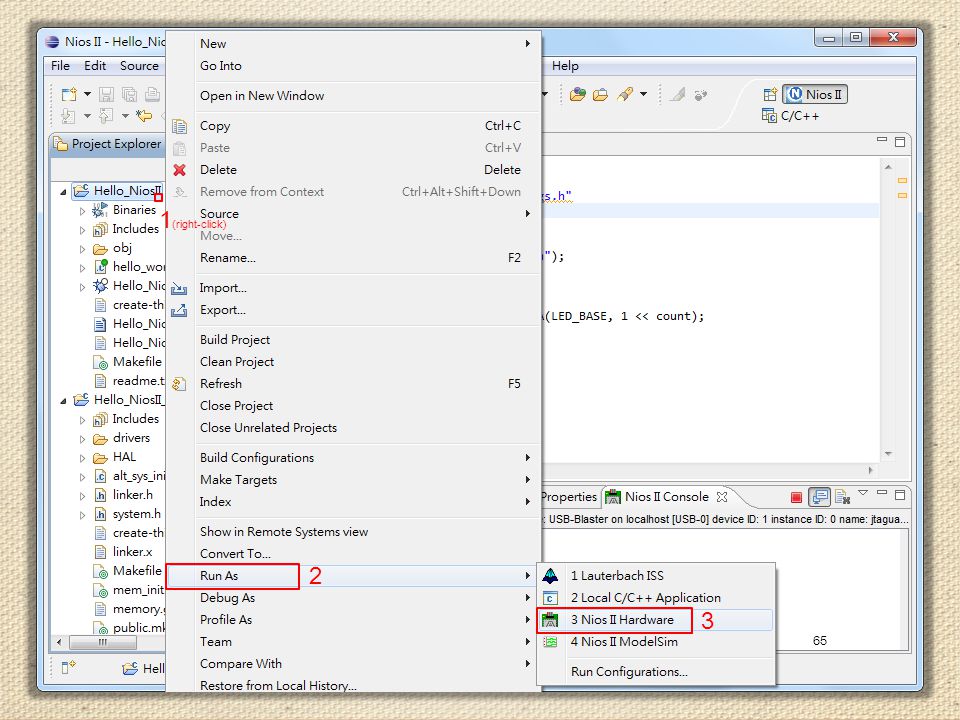The width and height of the screenshot is (960, 720).
Task: Choose Run Configurations... entry
Action: coord(656,672)
